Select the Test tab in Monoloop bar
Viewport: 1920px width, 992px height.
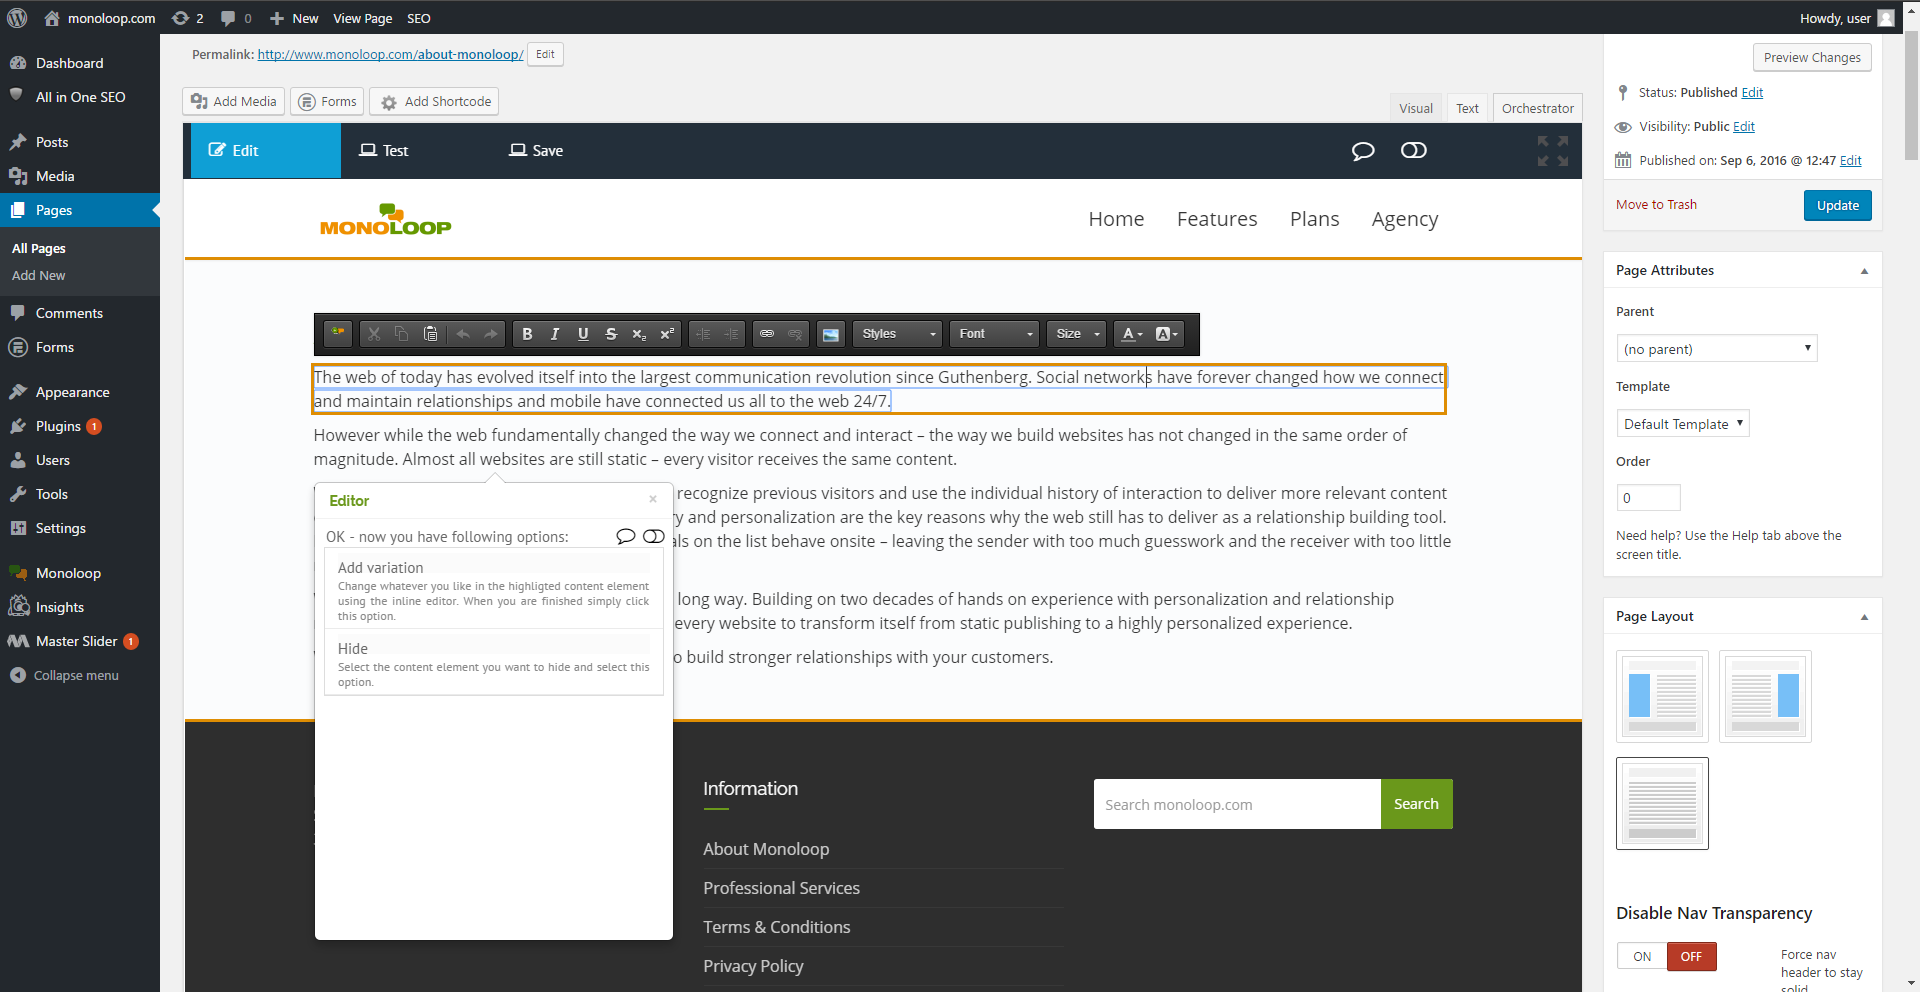coord(384,151)
